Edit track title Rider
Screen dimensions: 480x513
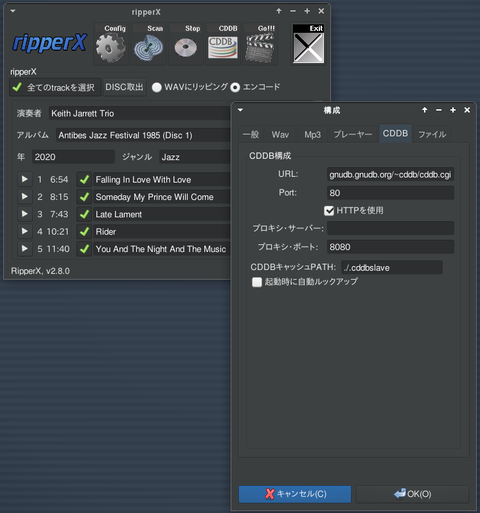[x=162, y=231]
